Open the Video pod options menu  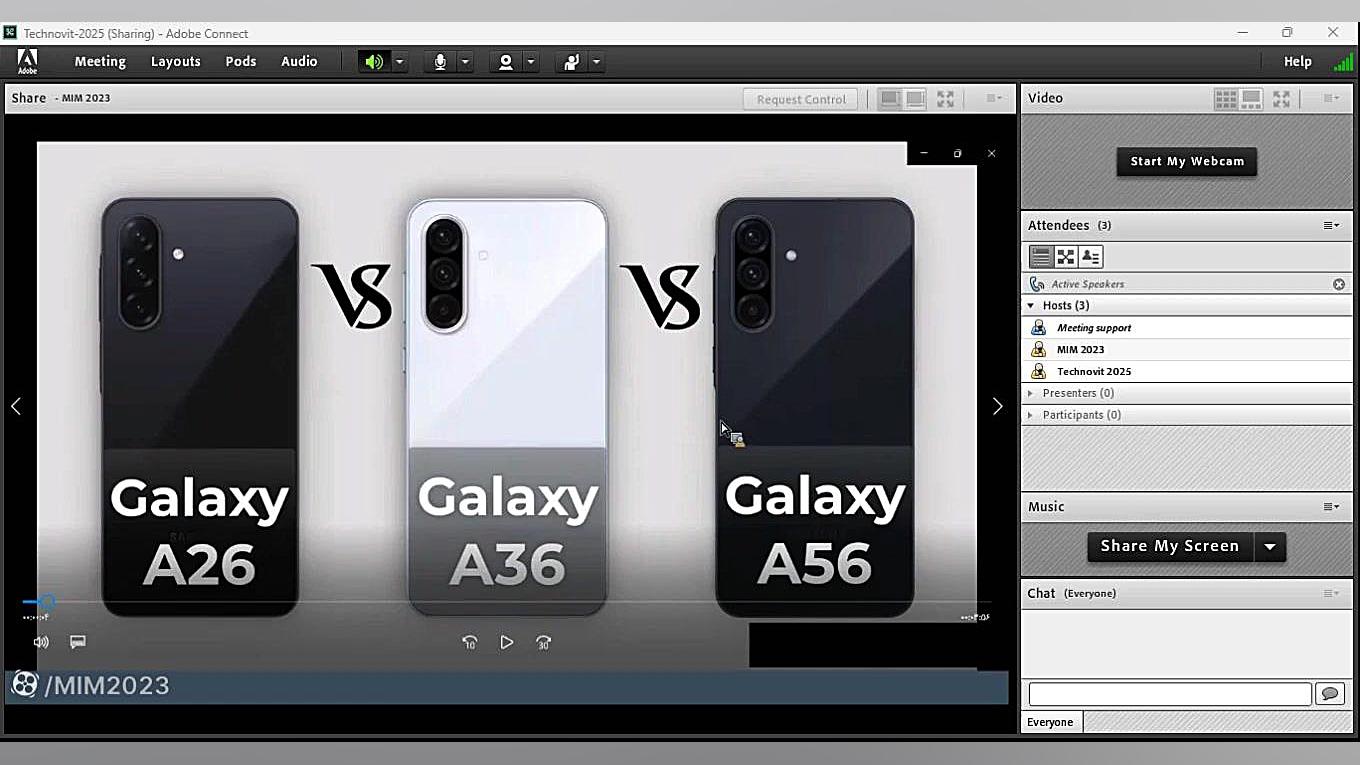pos(1331,98)
